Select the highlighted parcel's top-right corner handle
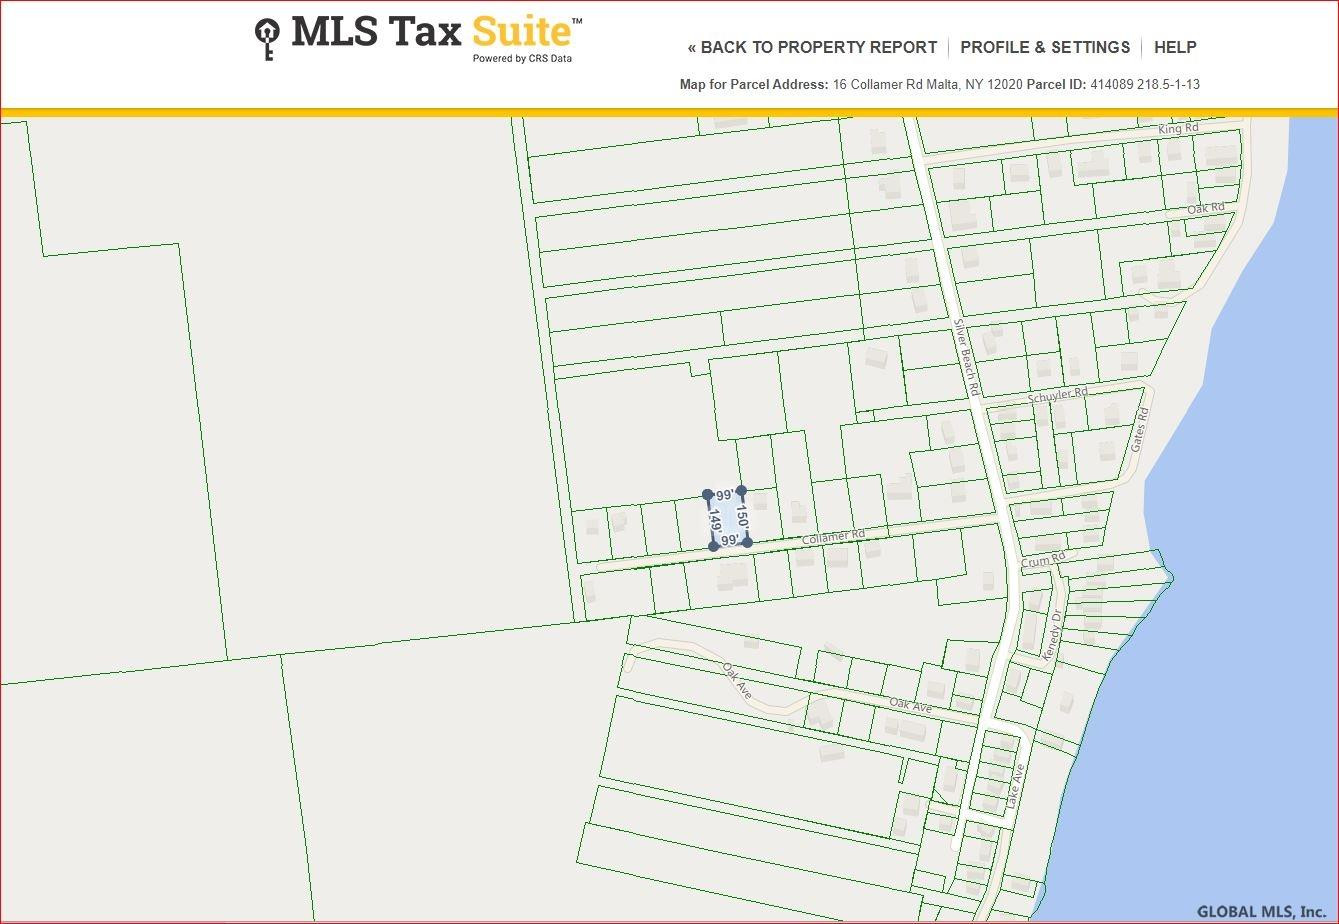Image resolution: width=1339 pixels, height=924 pixels. coord(741,491)
